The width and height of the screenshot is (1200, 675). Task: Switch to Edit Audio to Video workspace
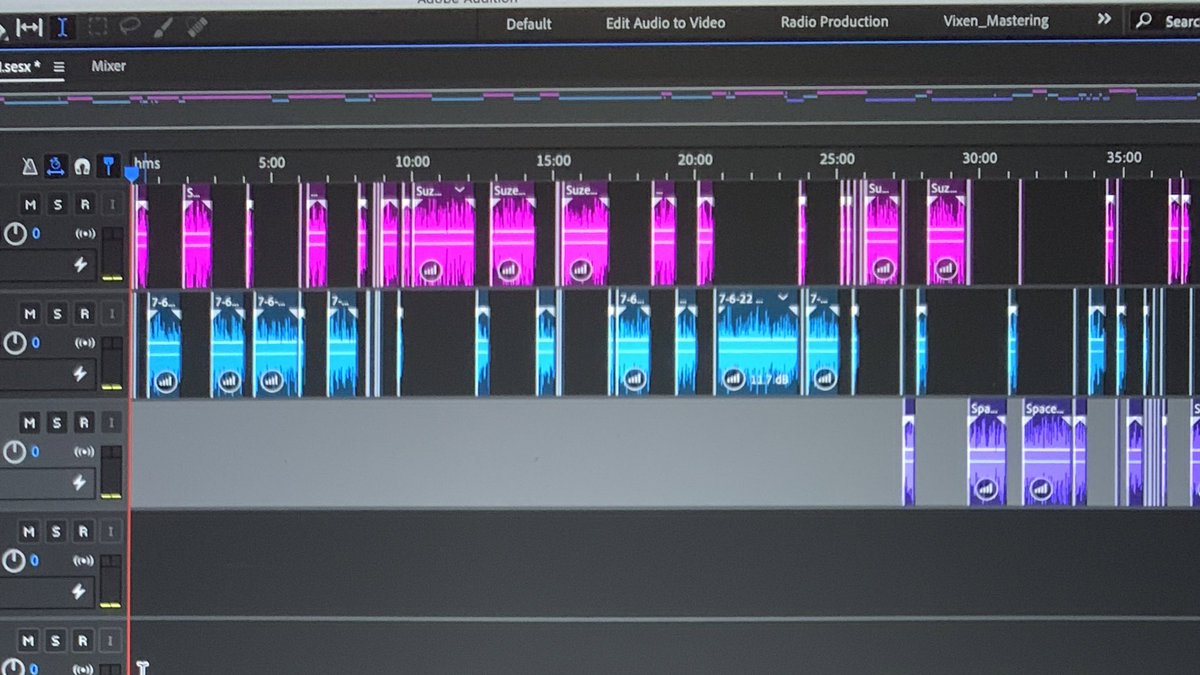(665, 23)
